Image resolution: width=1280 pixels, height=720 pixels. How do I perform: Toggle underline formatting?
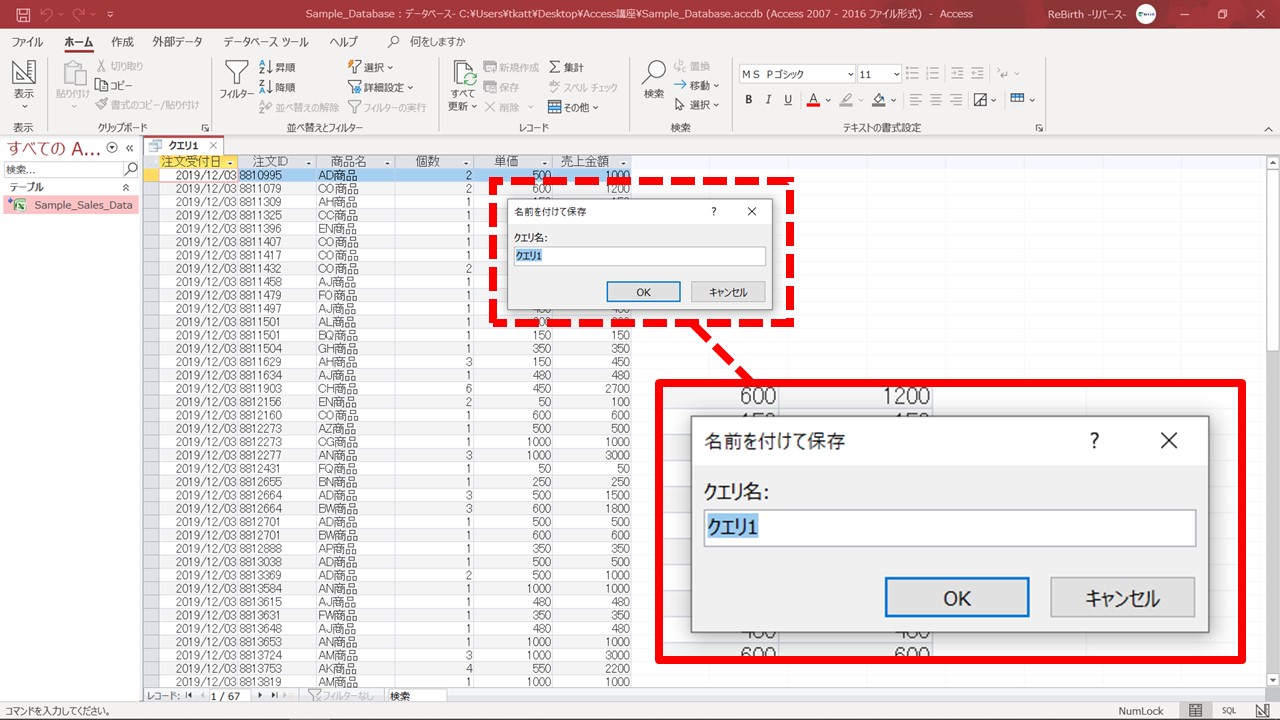point(788,100)
